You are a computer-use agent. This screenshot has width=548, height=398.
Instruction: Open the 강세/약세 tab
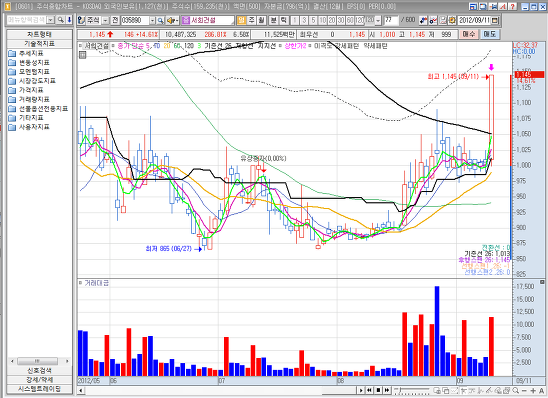[39, 379]
